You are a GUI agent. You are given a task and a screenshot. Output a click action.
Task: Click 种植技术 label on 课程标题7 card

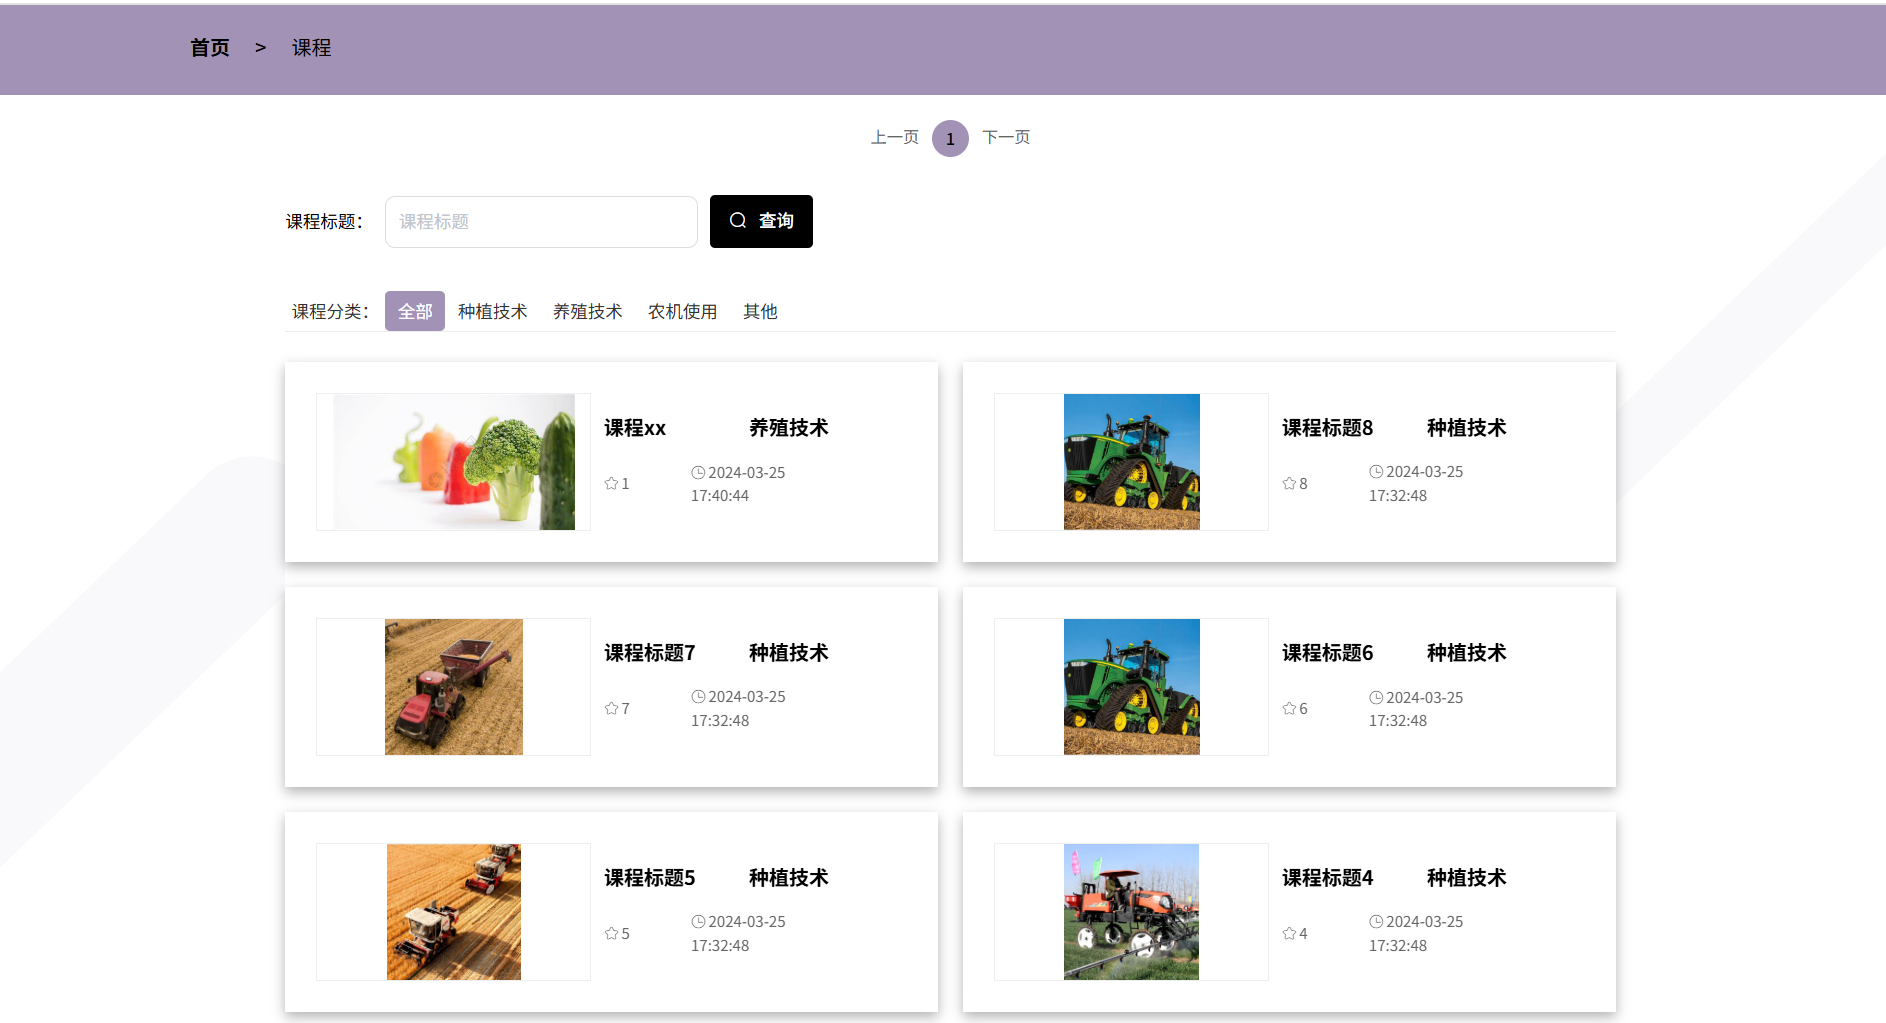(x=788, y=652)
